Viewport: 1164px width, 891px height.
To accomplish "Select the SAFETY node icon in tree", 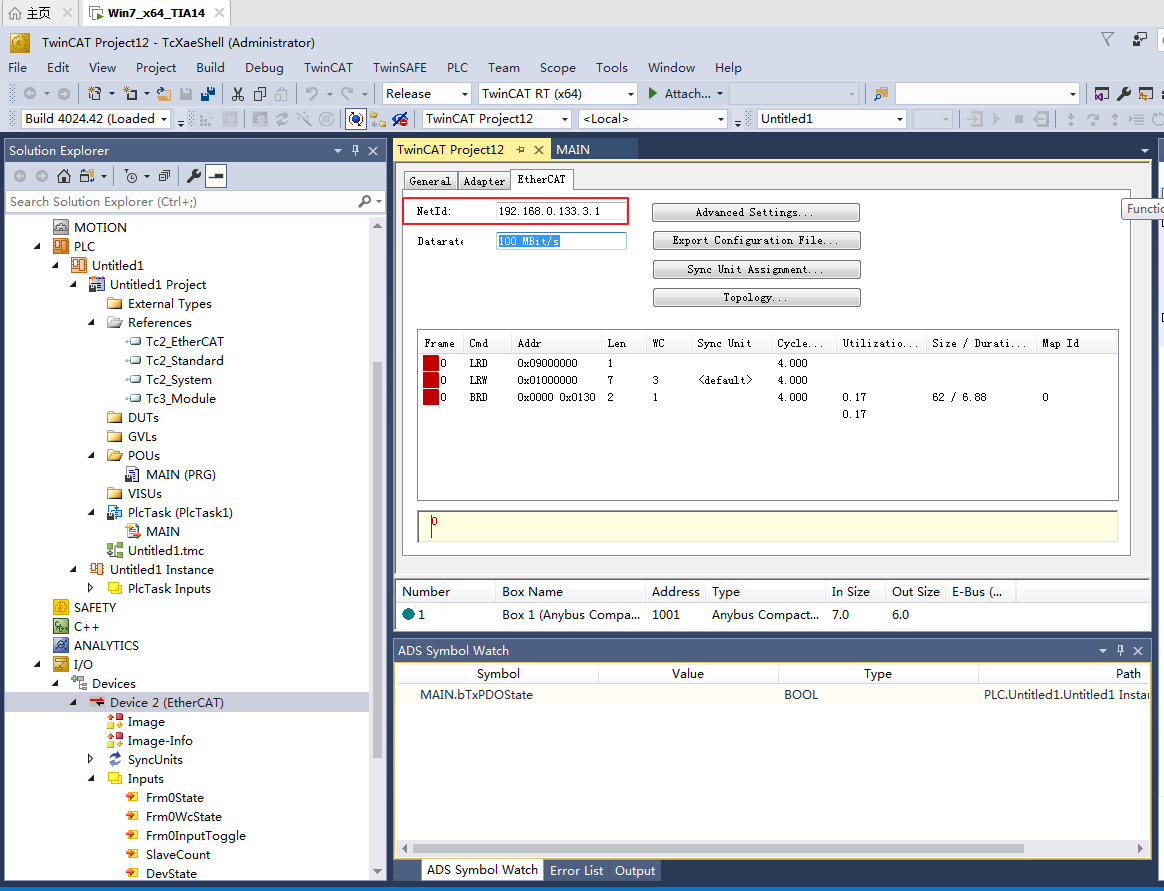I will pyautogui.click(x=61, y=607).
